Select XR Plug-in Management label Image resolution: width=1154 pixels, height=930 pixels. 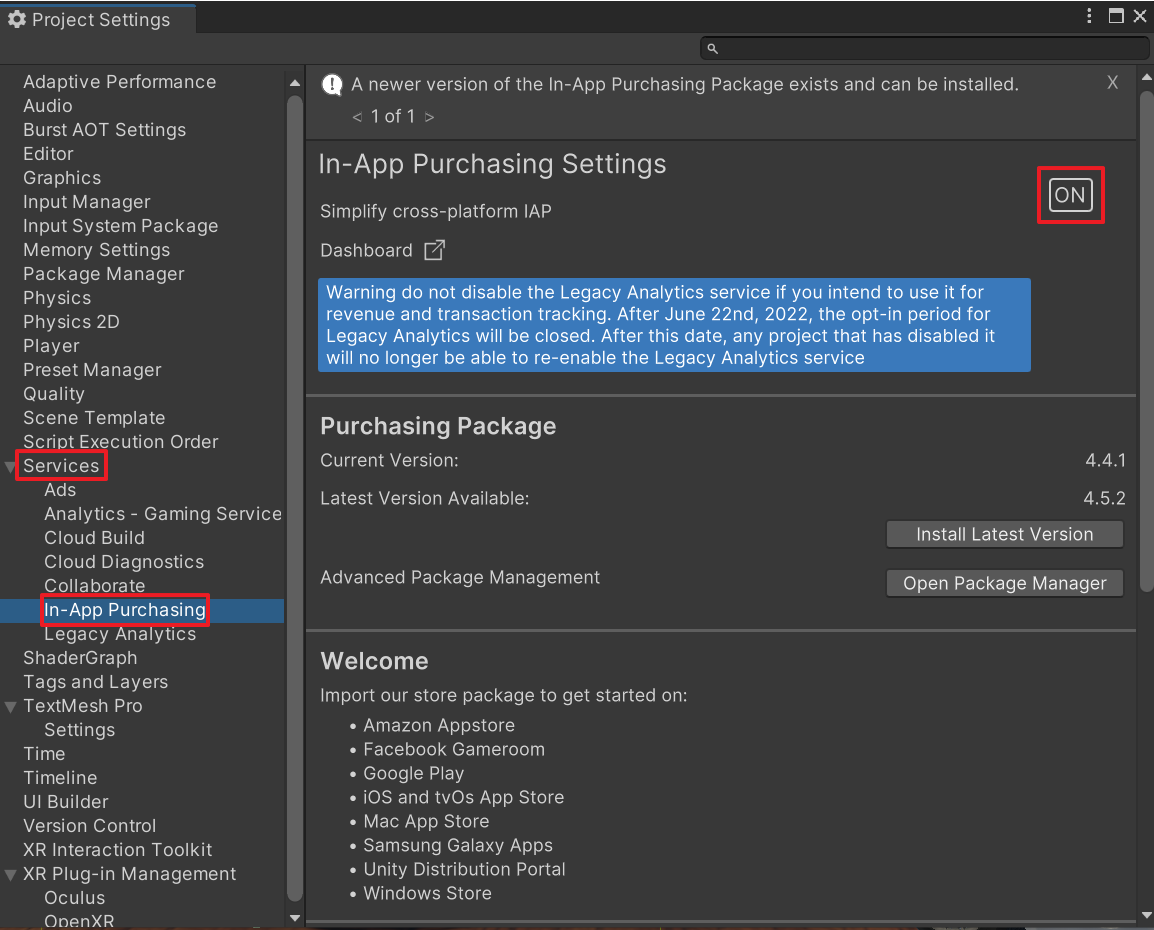pos(130,874)
